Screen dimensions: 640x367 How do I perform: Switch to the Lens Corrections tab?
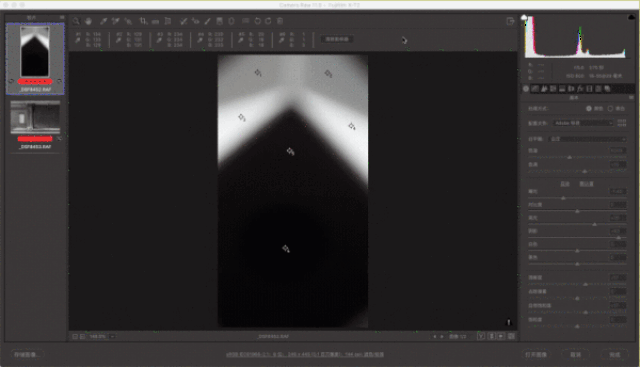point(571,89)
